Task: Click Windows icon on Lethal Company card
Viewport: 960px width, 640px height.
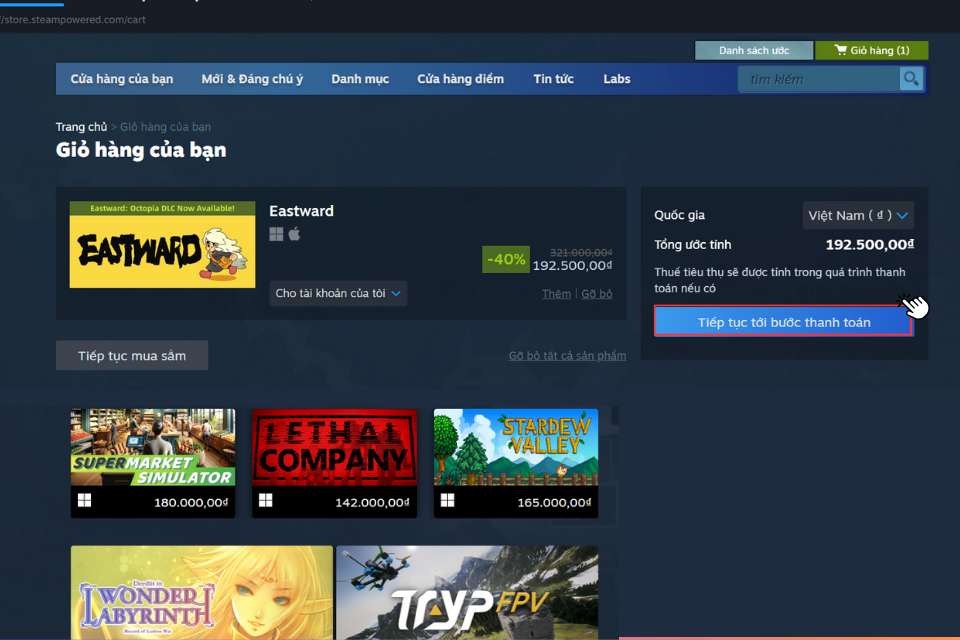Action: click(x=266, y=500)
